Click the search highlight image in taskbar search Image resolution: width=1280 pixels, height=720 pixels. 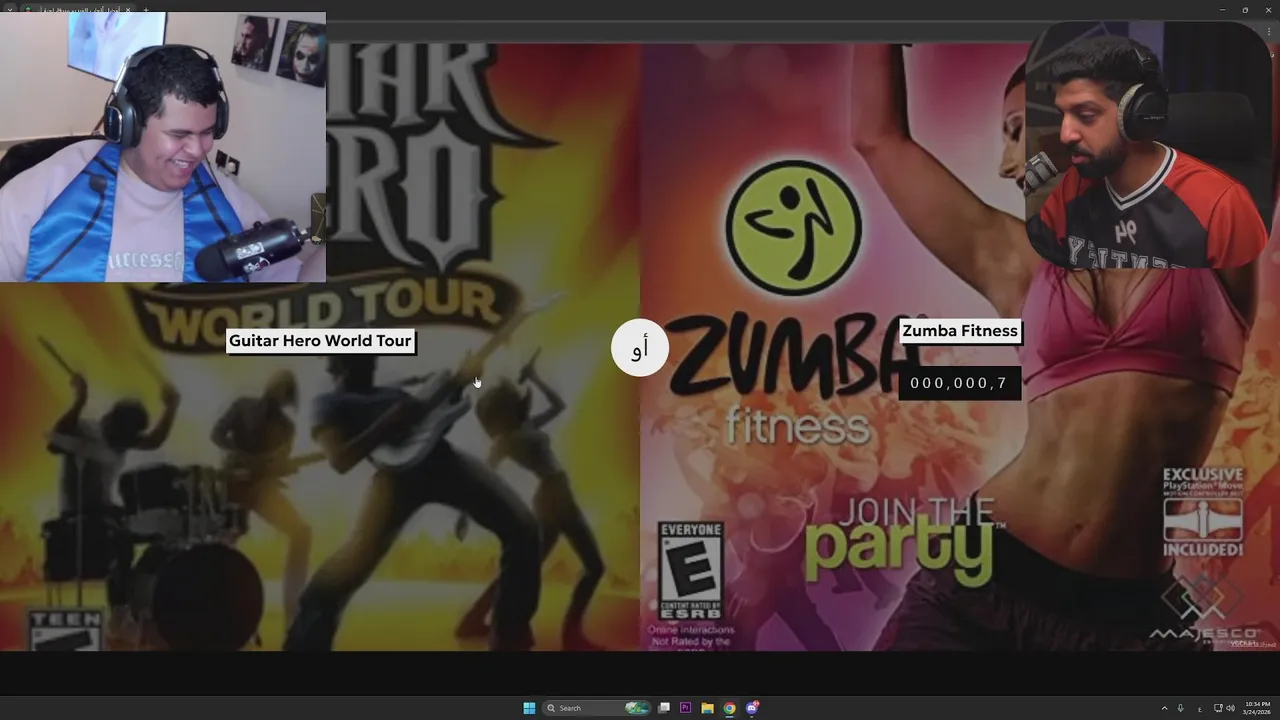tap(637, 708)
